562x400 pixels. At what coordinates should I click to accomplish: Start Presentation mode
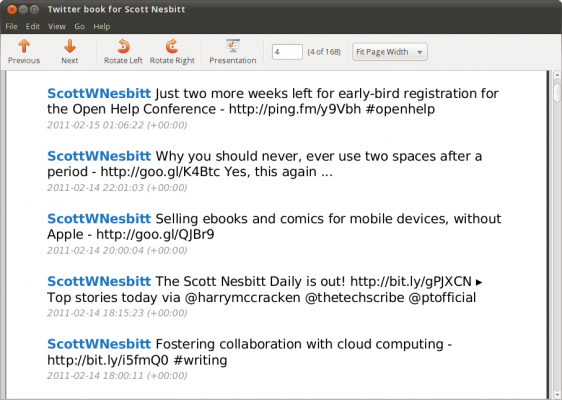(x=233, y=52)
